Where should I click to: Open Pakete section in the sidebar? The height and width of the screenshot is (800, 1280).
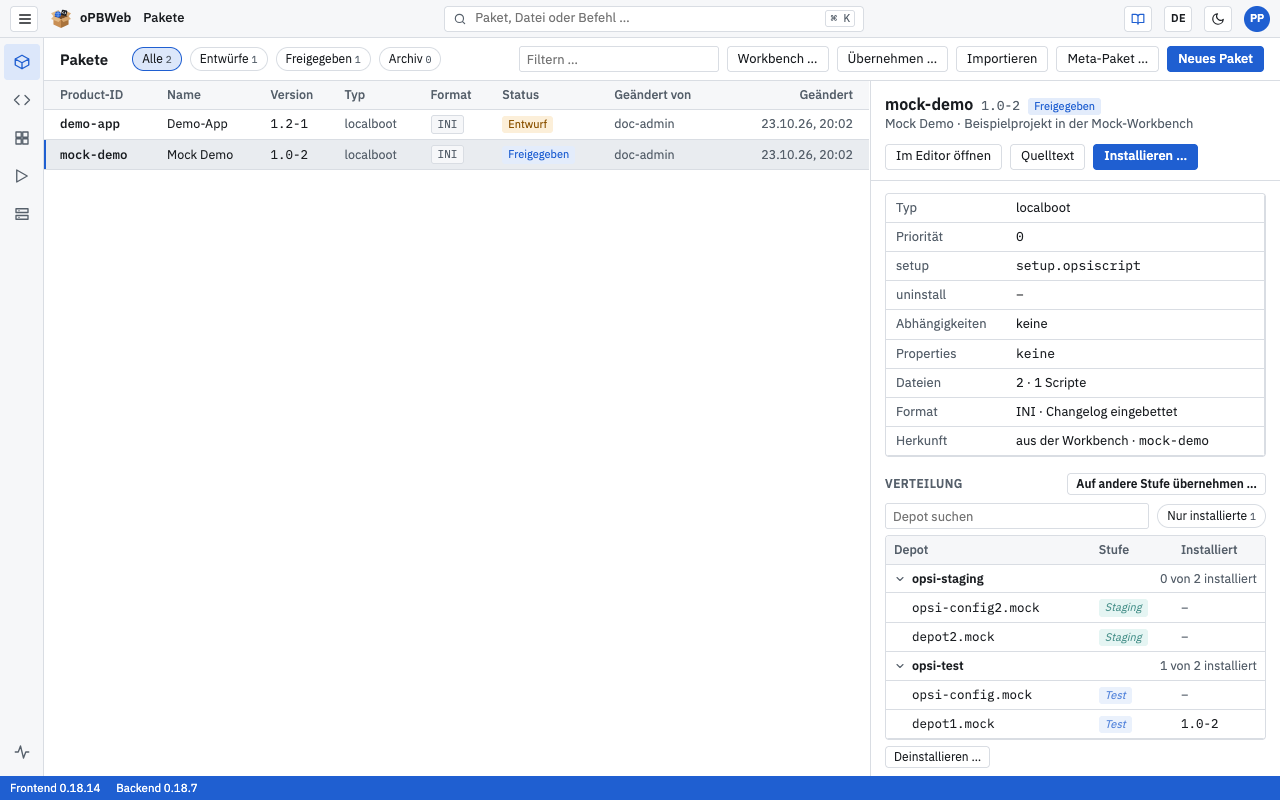coord(22,62)
